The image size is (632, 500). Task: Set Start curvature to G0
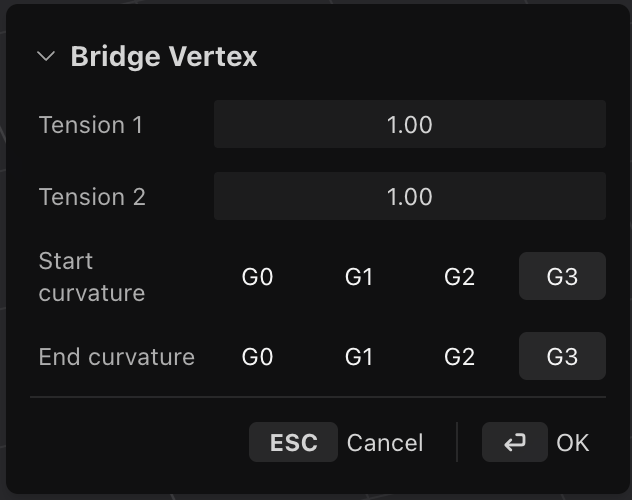click(258, 276)
